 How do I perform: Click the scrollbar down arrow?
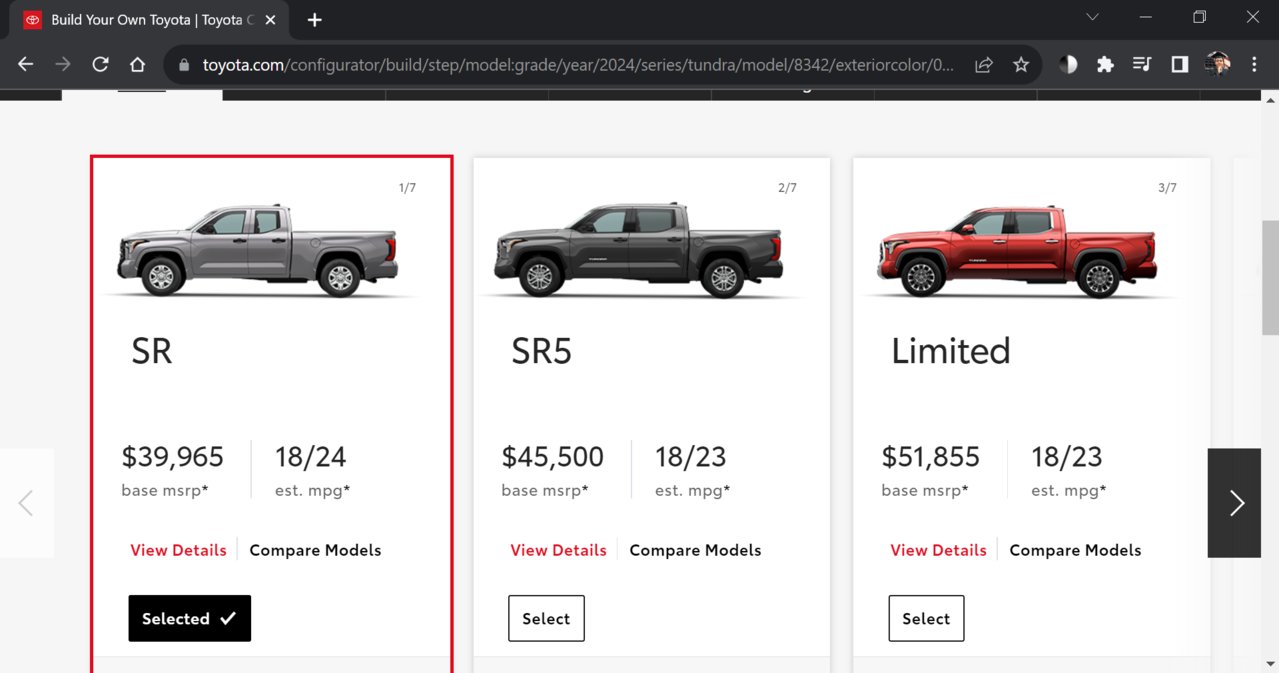click(1270, 663)
